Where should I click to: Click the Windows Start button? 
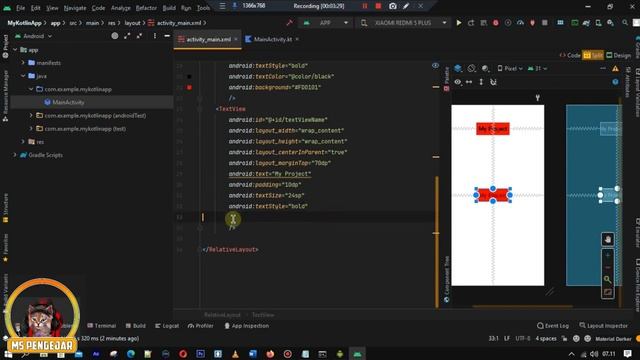(8, 354)
